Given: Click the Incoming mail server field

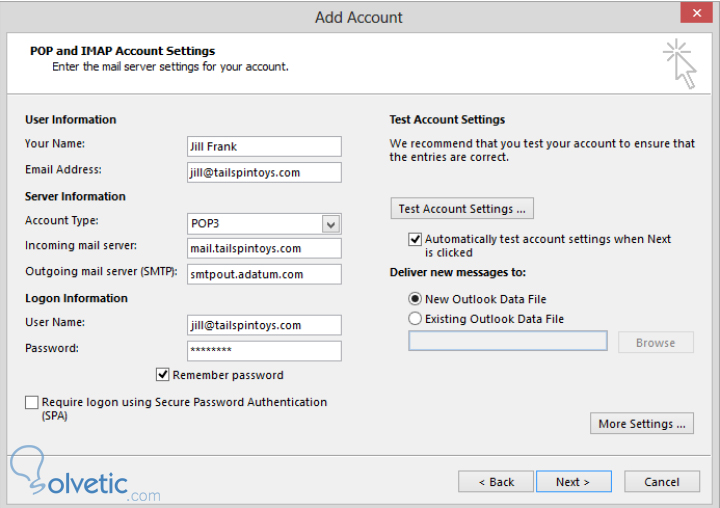Looking at the screenshot, I should 264,249.
